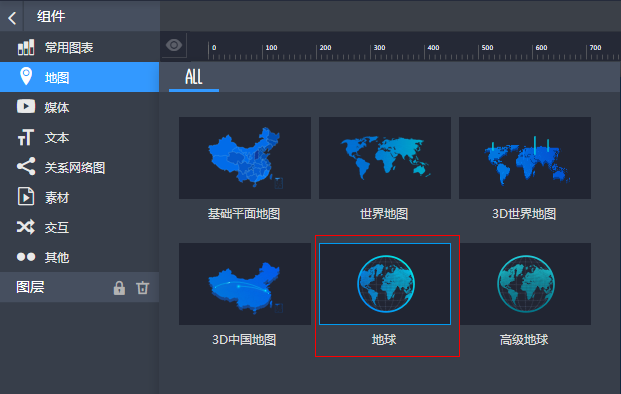This screenshot has width=621, height=394.
Task: Select the 3D中国地图 thumbnail
Action: (245, 284)
